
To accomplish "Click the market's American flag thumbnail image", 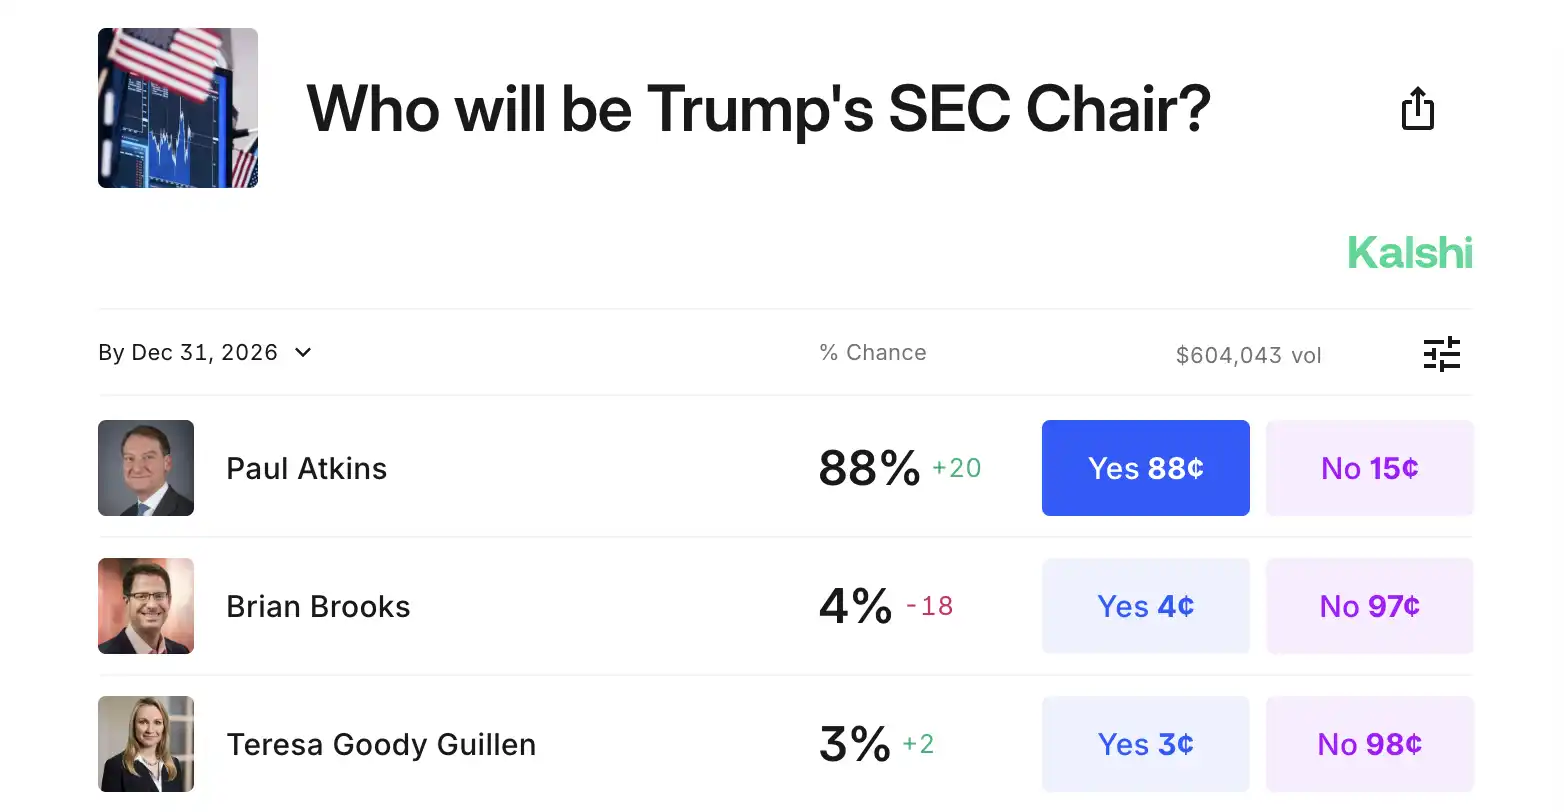I will tap(177, 108).
